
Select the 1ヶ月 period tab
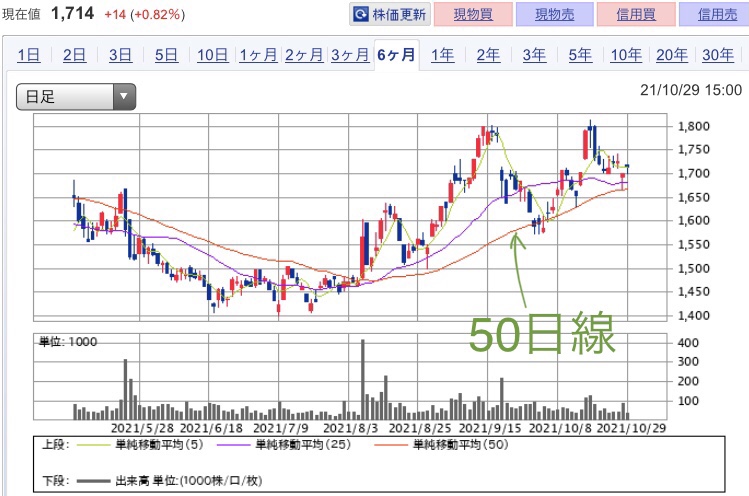pos(258,55)
